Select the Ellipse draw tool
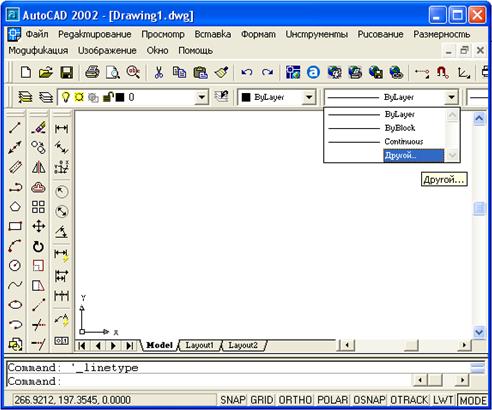492x410 pixels. coord(15,305)
